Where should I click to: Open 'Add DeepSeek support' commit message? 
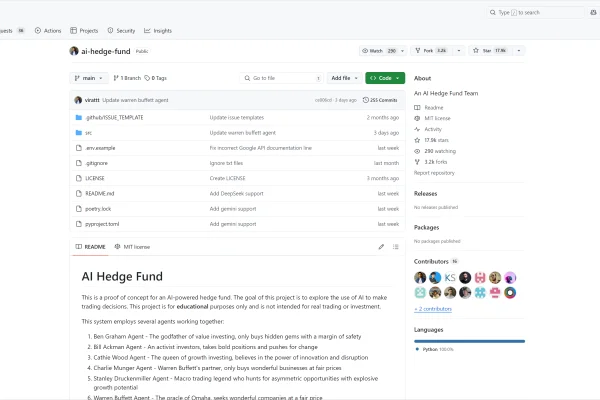coord(236,194)
